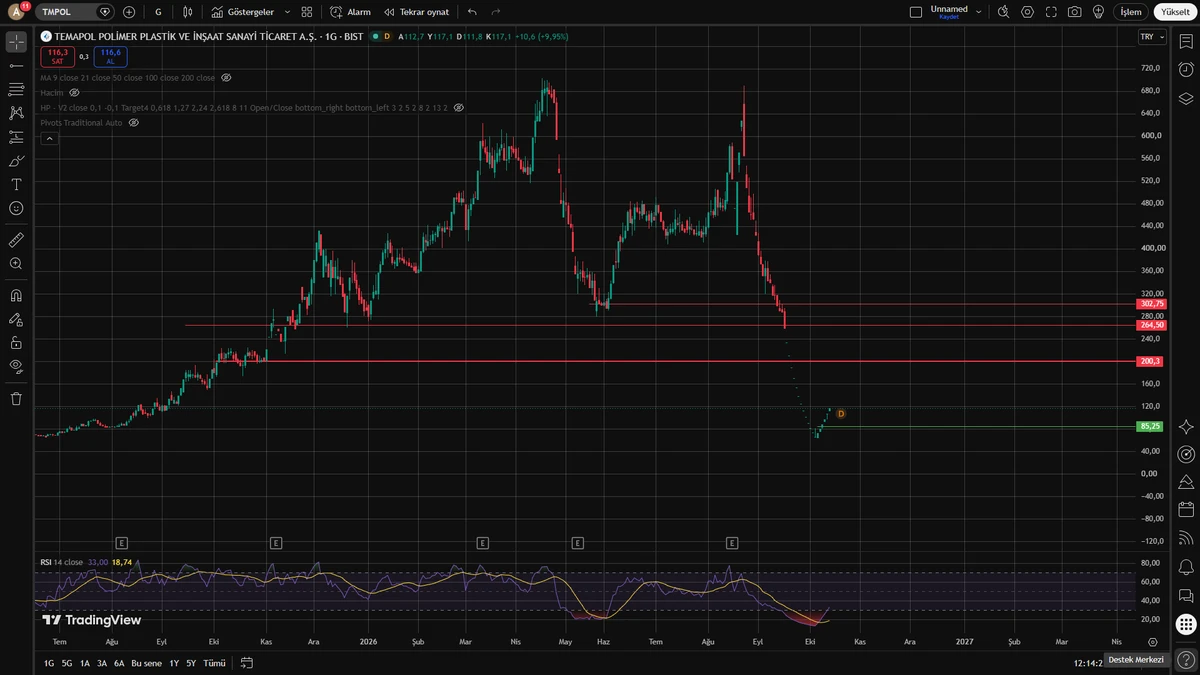Enter fullscreen mode

click(x=1051, y=12)
